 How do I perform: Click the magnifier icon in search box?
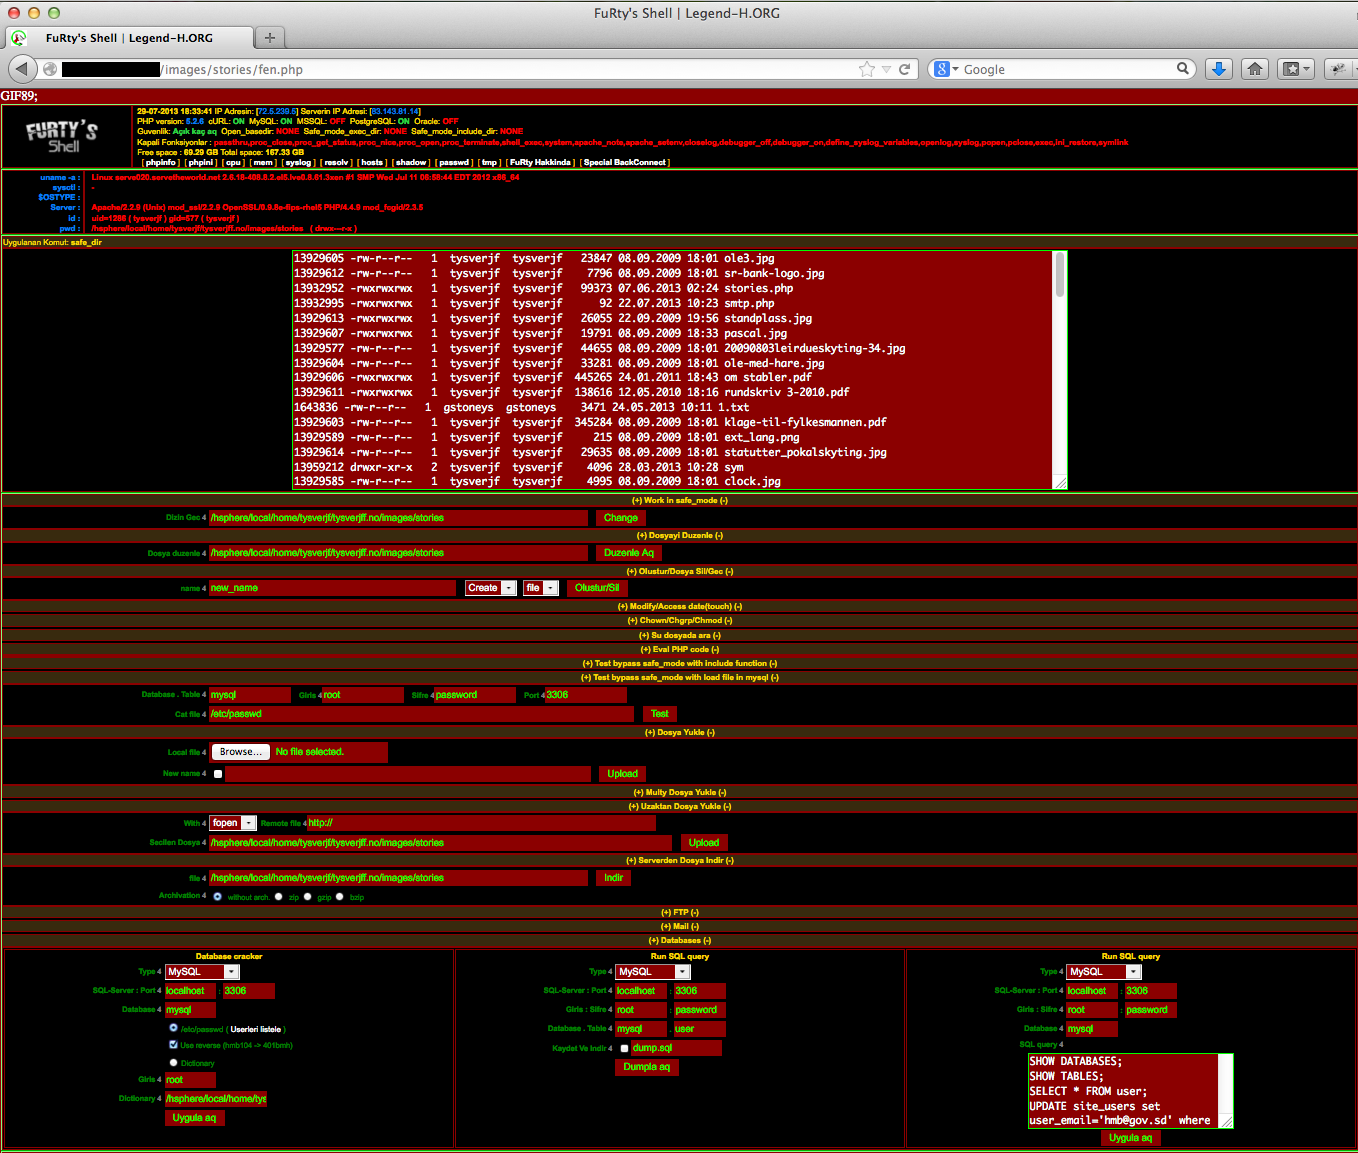[x=1183, y=69]
